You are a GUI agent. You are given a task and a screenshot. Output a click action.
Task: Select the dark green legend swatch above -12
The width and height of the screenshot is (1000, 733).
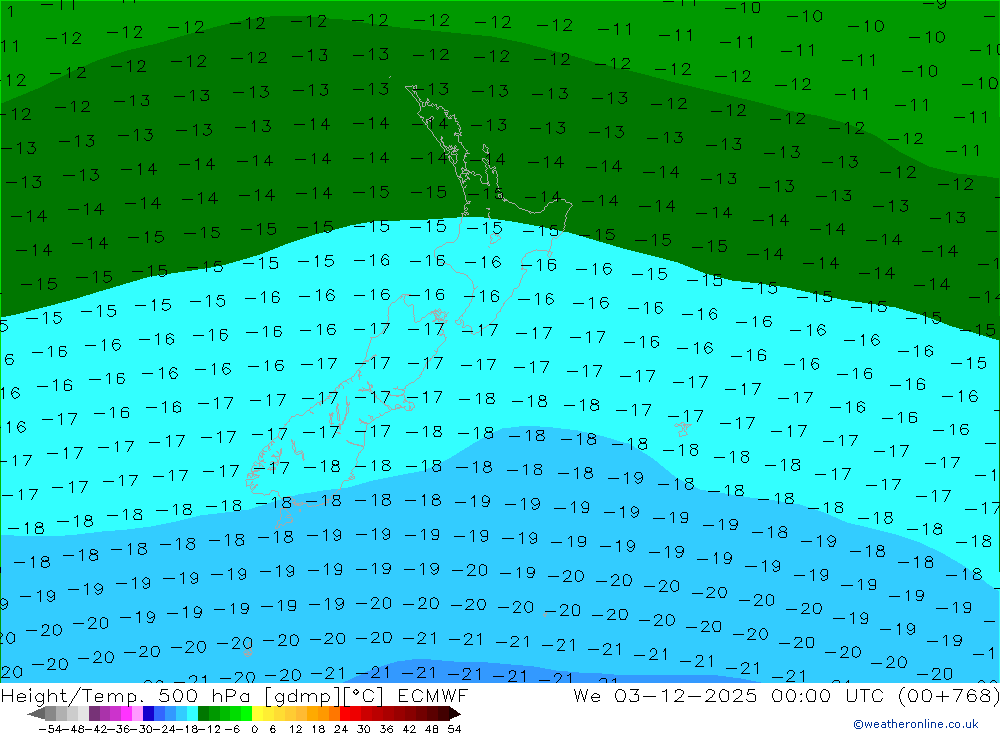tap(203, 714)
